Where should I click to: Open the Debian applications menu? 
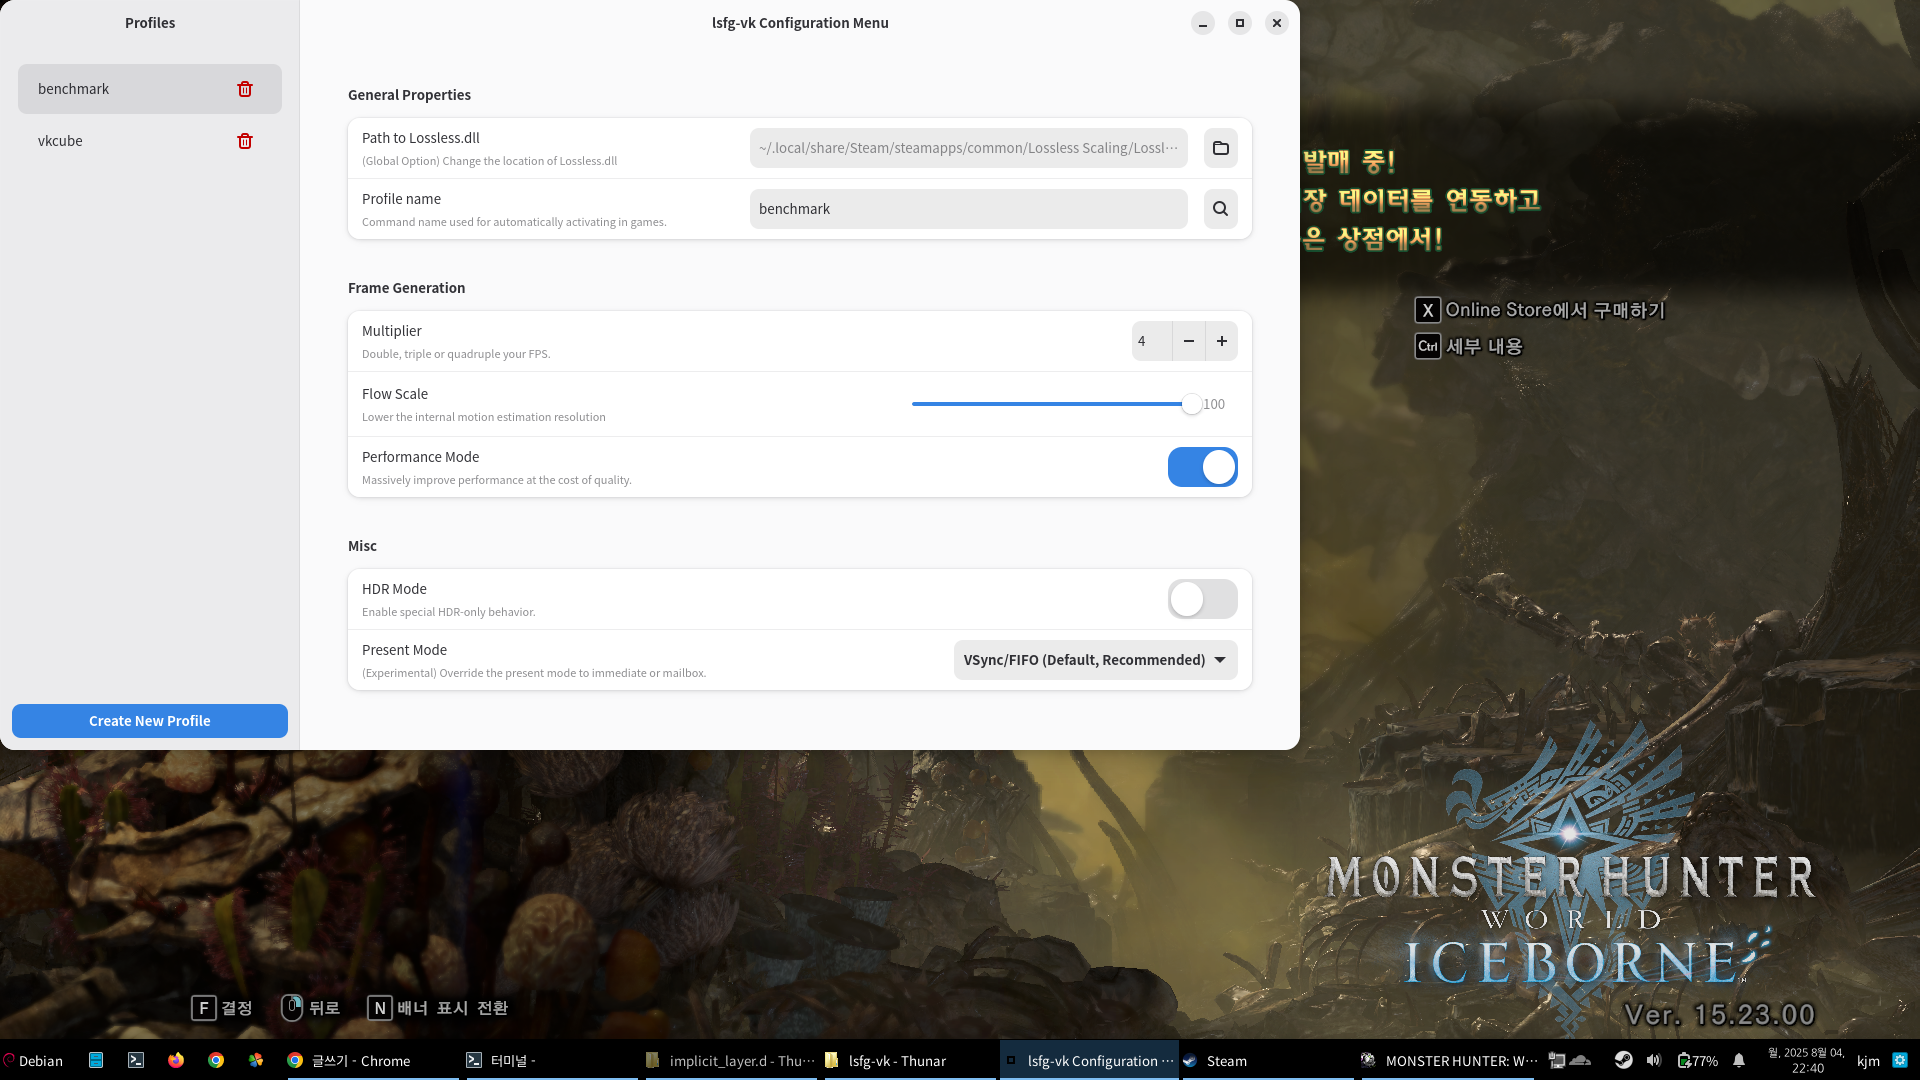point(32,1060)
